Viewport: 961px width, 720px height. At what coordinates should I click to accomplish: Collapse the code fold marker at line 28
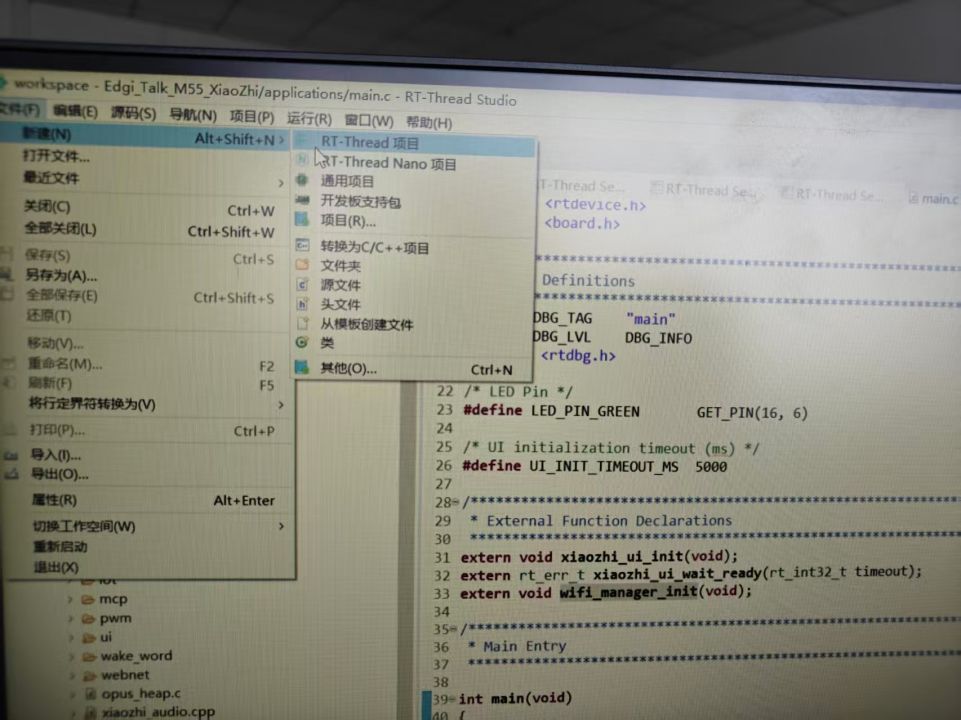[x=455, y=503]
